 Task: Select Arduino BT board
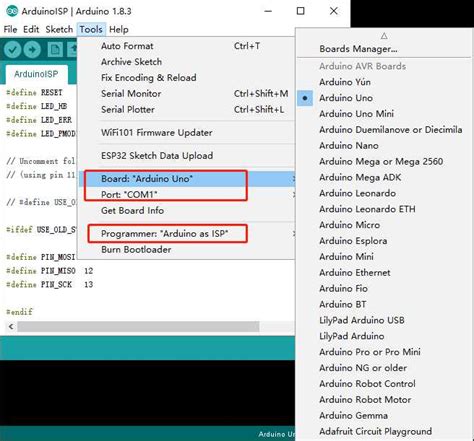click(384, 304)
